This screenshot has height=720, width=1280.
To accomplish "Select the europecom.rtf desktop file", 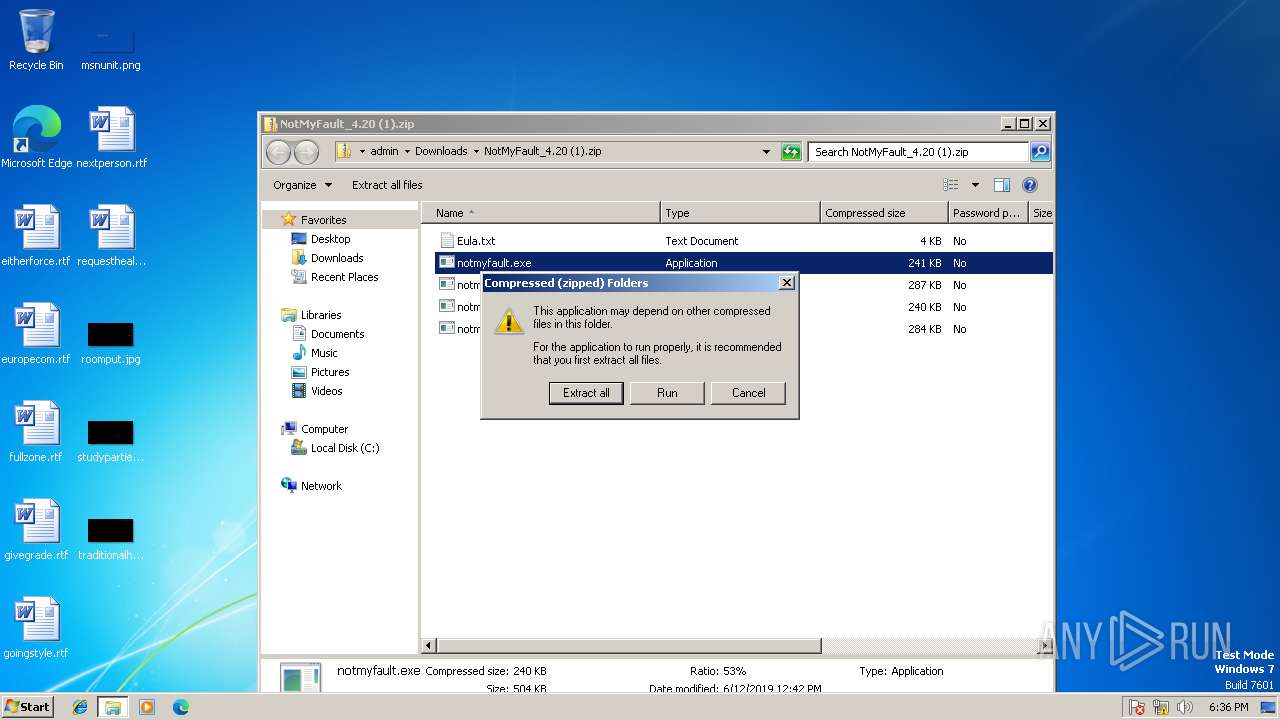I will (36, 334).
